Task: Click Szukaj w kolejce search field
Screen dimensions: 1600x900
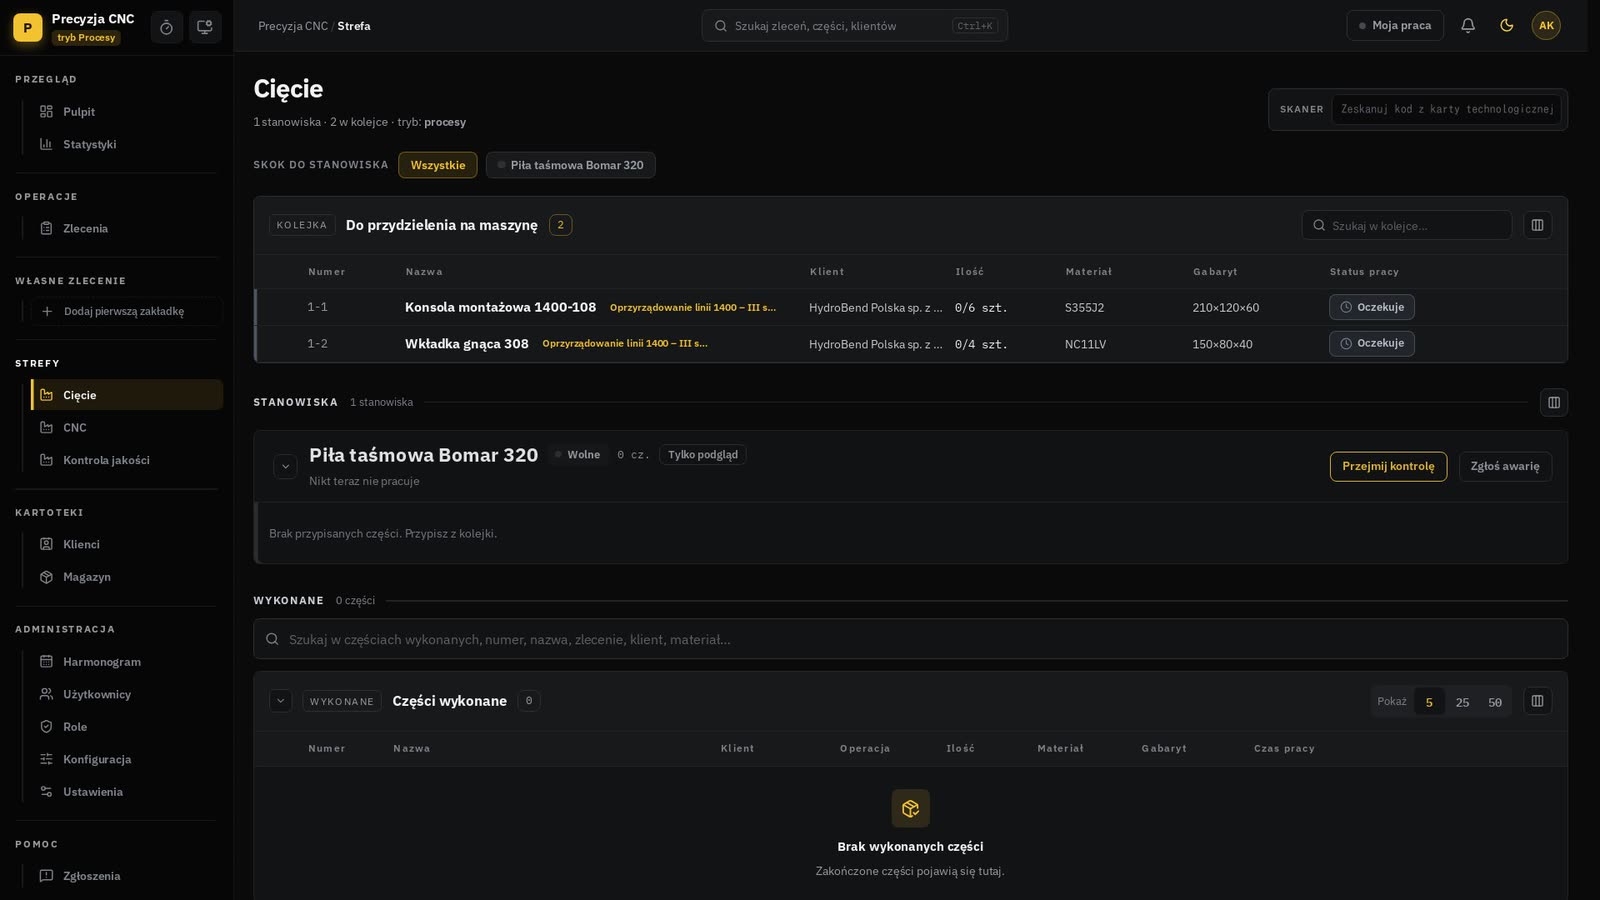Action: tap(1407, 225)
